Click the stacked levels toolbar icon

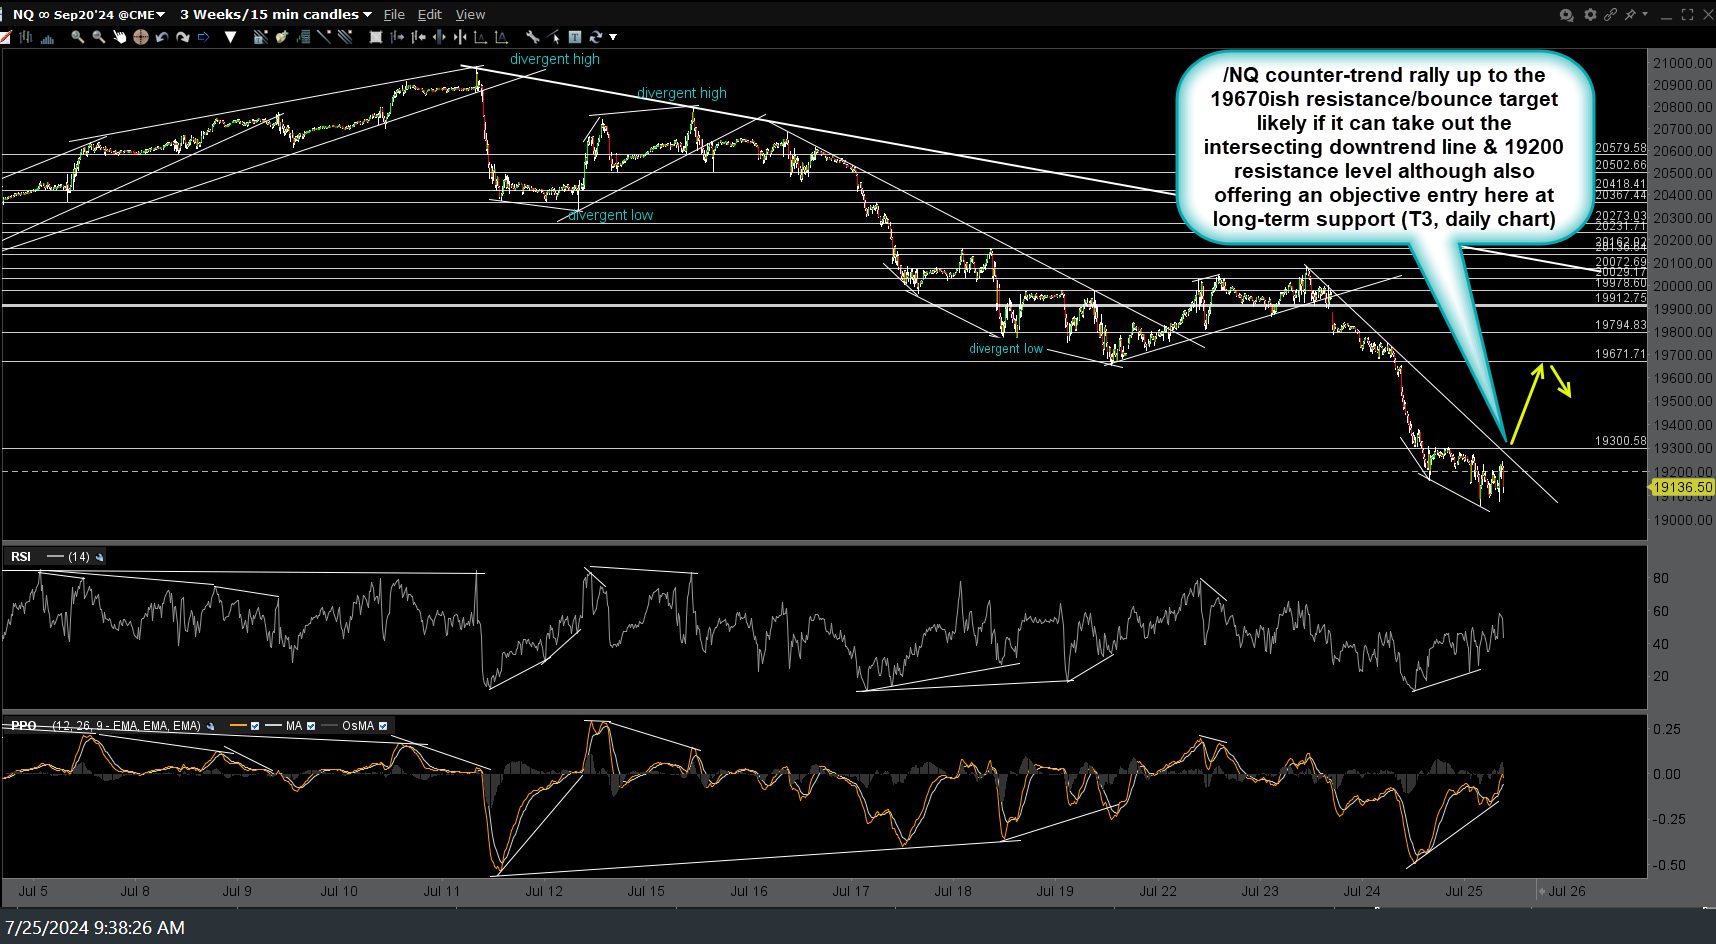coord(304,37)
